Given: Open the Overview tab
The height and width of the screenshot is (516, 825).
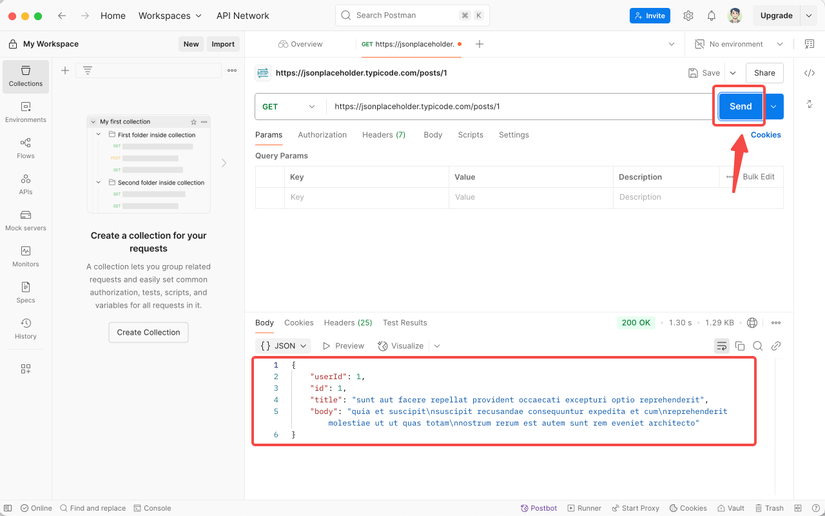Looking at the screenshot, I should pyautogui.click(x=300, y=44).
